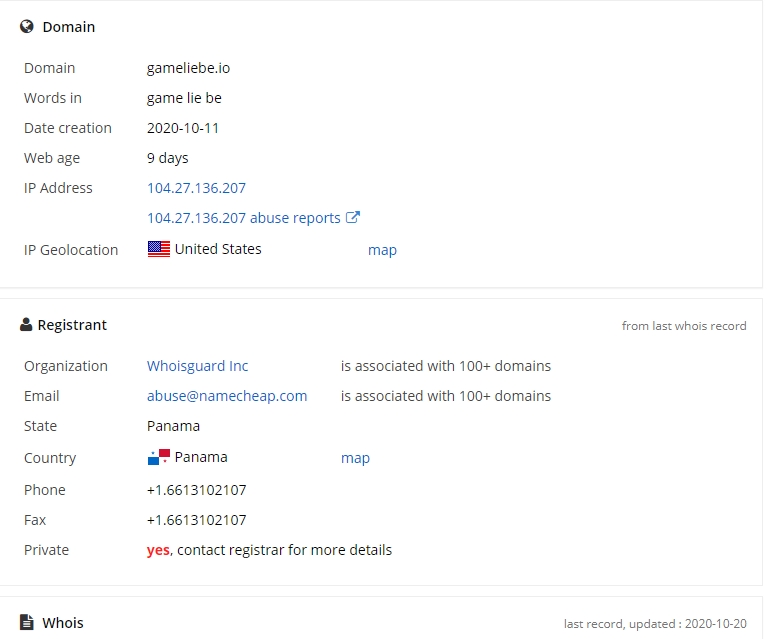Click the external link icon after abuse reports
This screenshot has height=639, width=767.
353,217
